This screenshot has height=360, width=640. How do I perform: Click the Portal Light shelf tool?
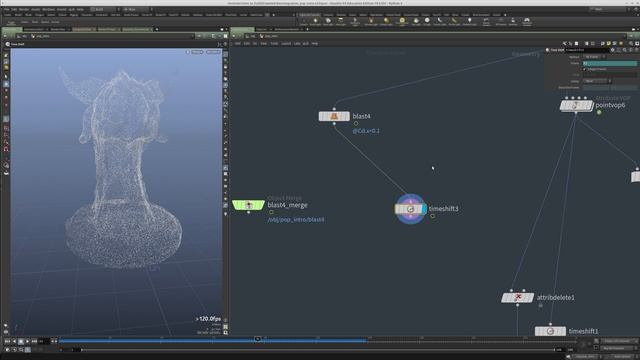(454, 21)
